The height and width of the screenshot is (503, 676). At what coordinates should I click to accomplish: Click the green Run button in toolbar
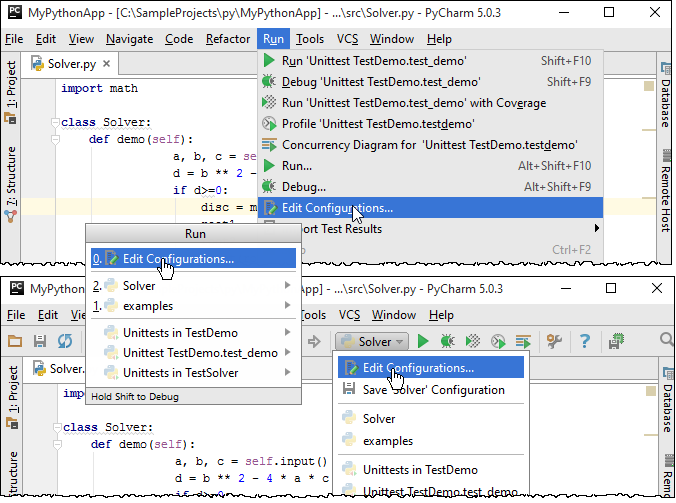(x=423, y=342)
